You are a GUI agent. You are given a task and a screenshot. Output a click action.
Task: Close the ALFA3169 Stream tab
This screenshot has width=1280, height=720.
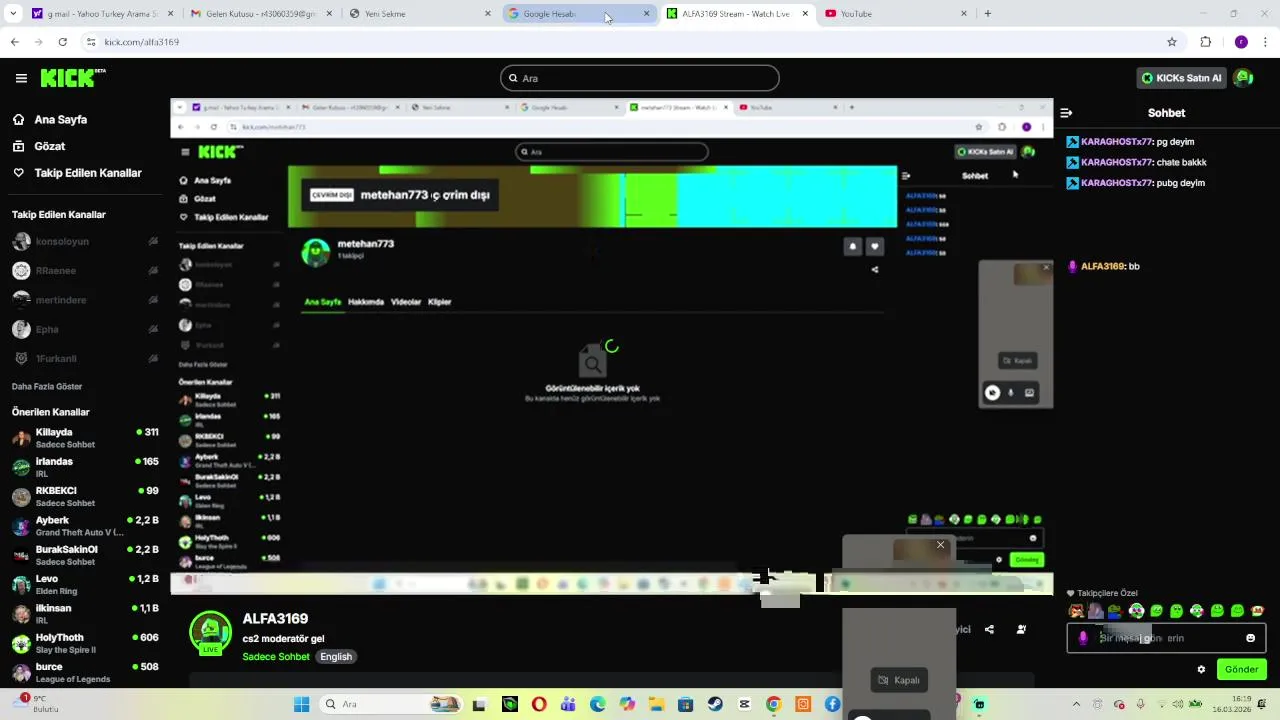click(x=805, y=14)
